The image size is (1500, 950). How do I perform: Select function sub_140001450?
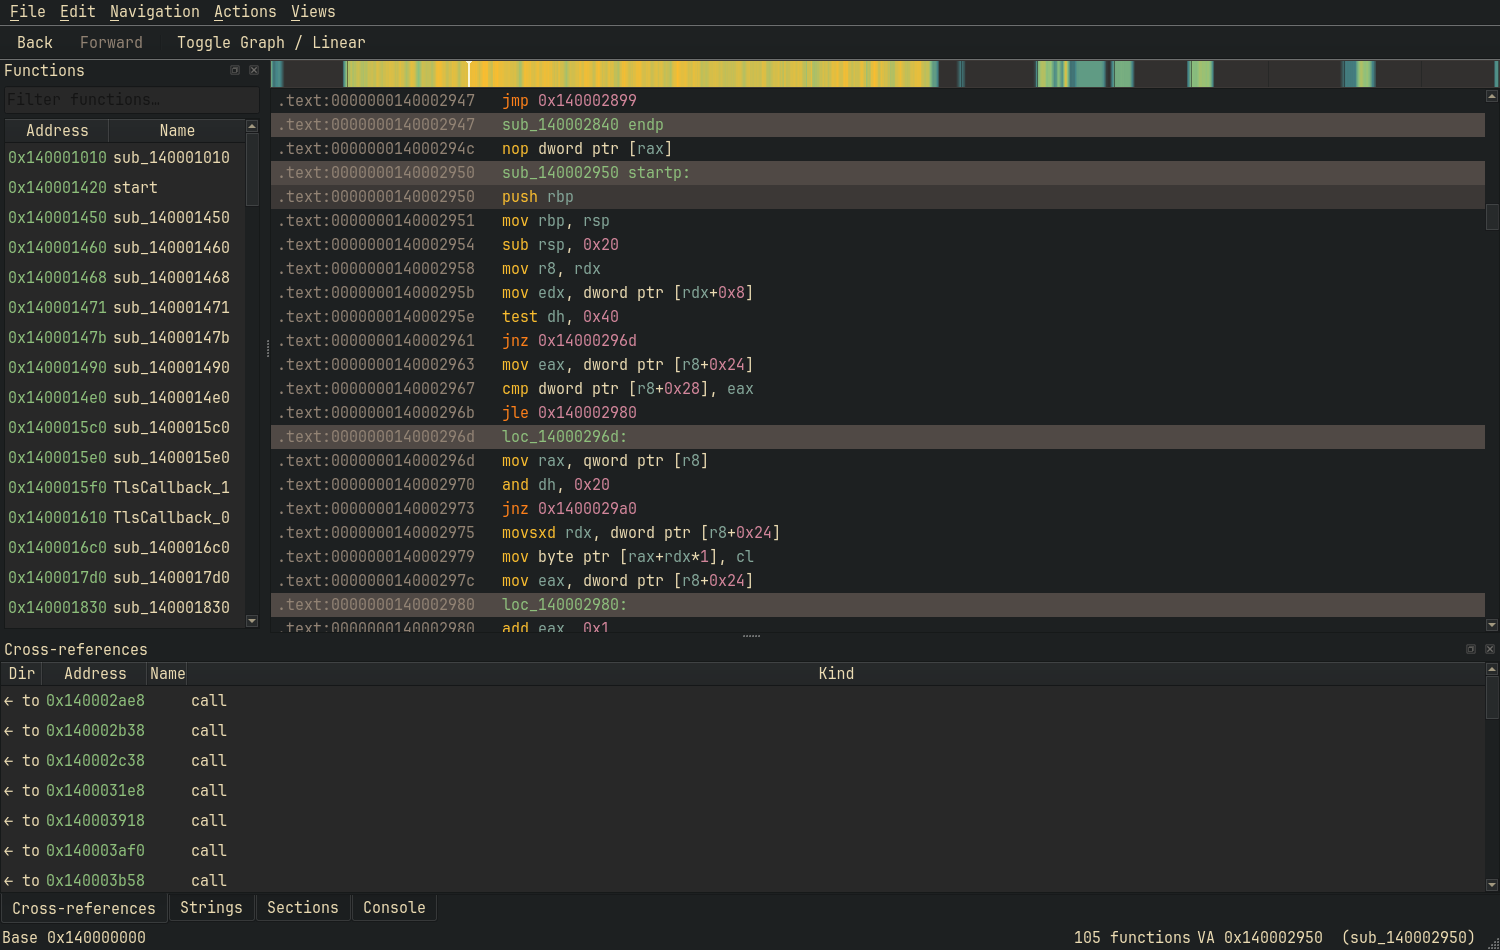125,218
